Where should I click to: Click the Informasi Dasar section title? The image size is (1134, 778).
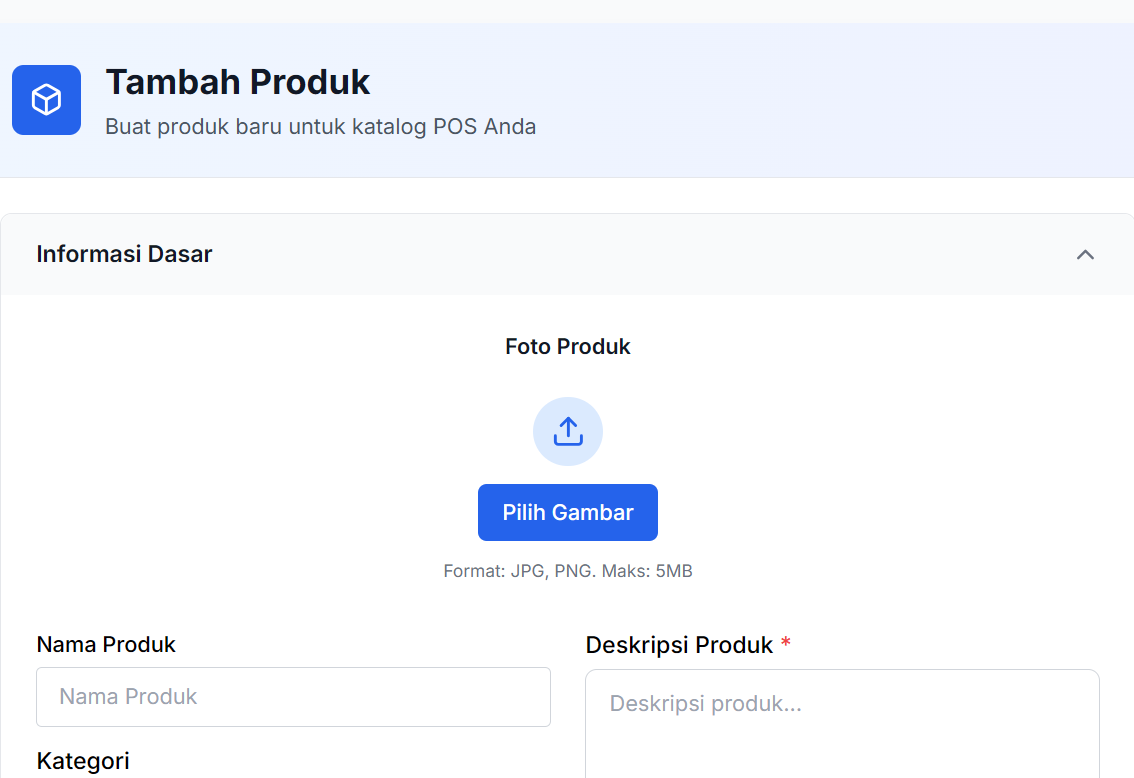tap(124, 255)
